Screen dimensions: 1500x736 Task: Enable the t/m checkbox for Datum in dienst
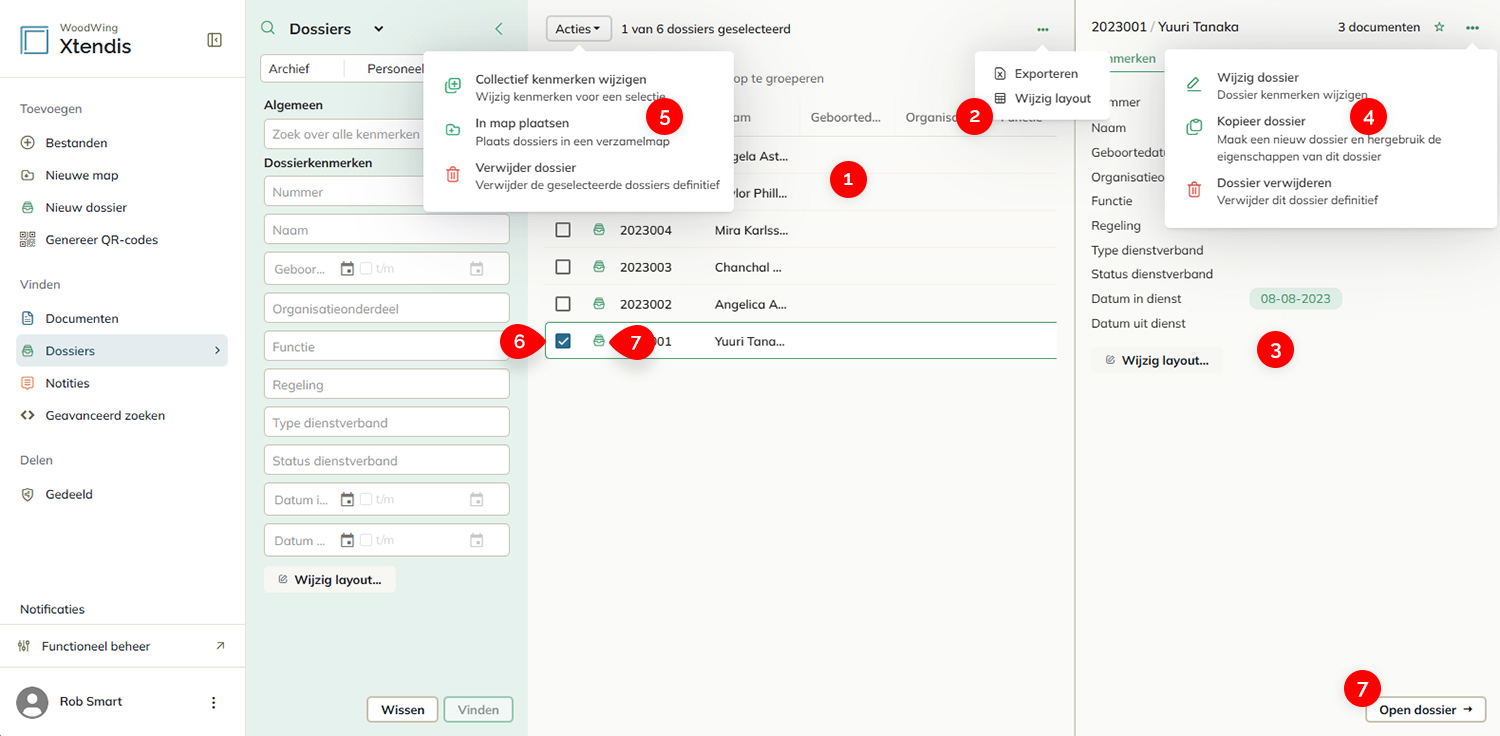[366, 499]
